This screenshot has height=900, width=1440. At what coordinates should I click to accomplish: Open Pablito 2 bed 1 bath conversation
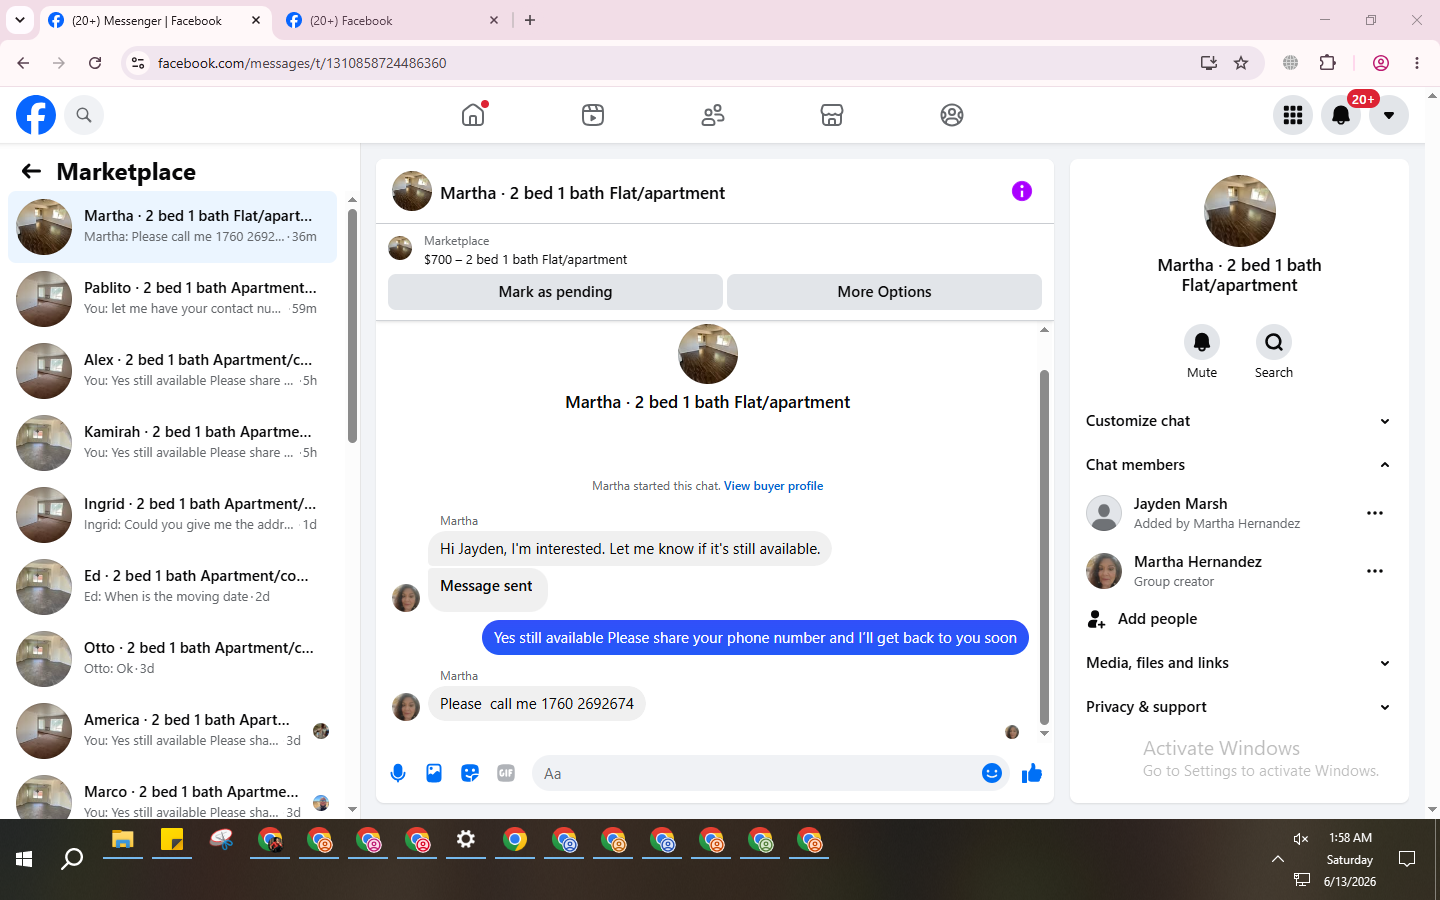pos(172,299)
